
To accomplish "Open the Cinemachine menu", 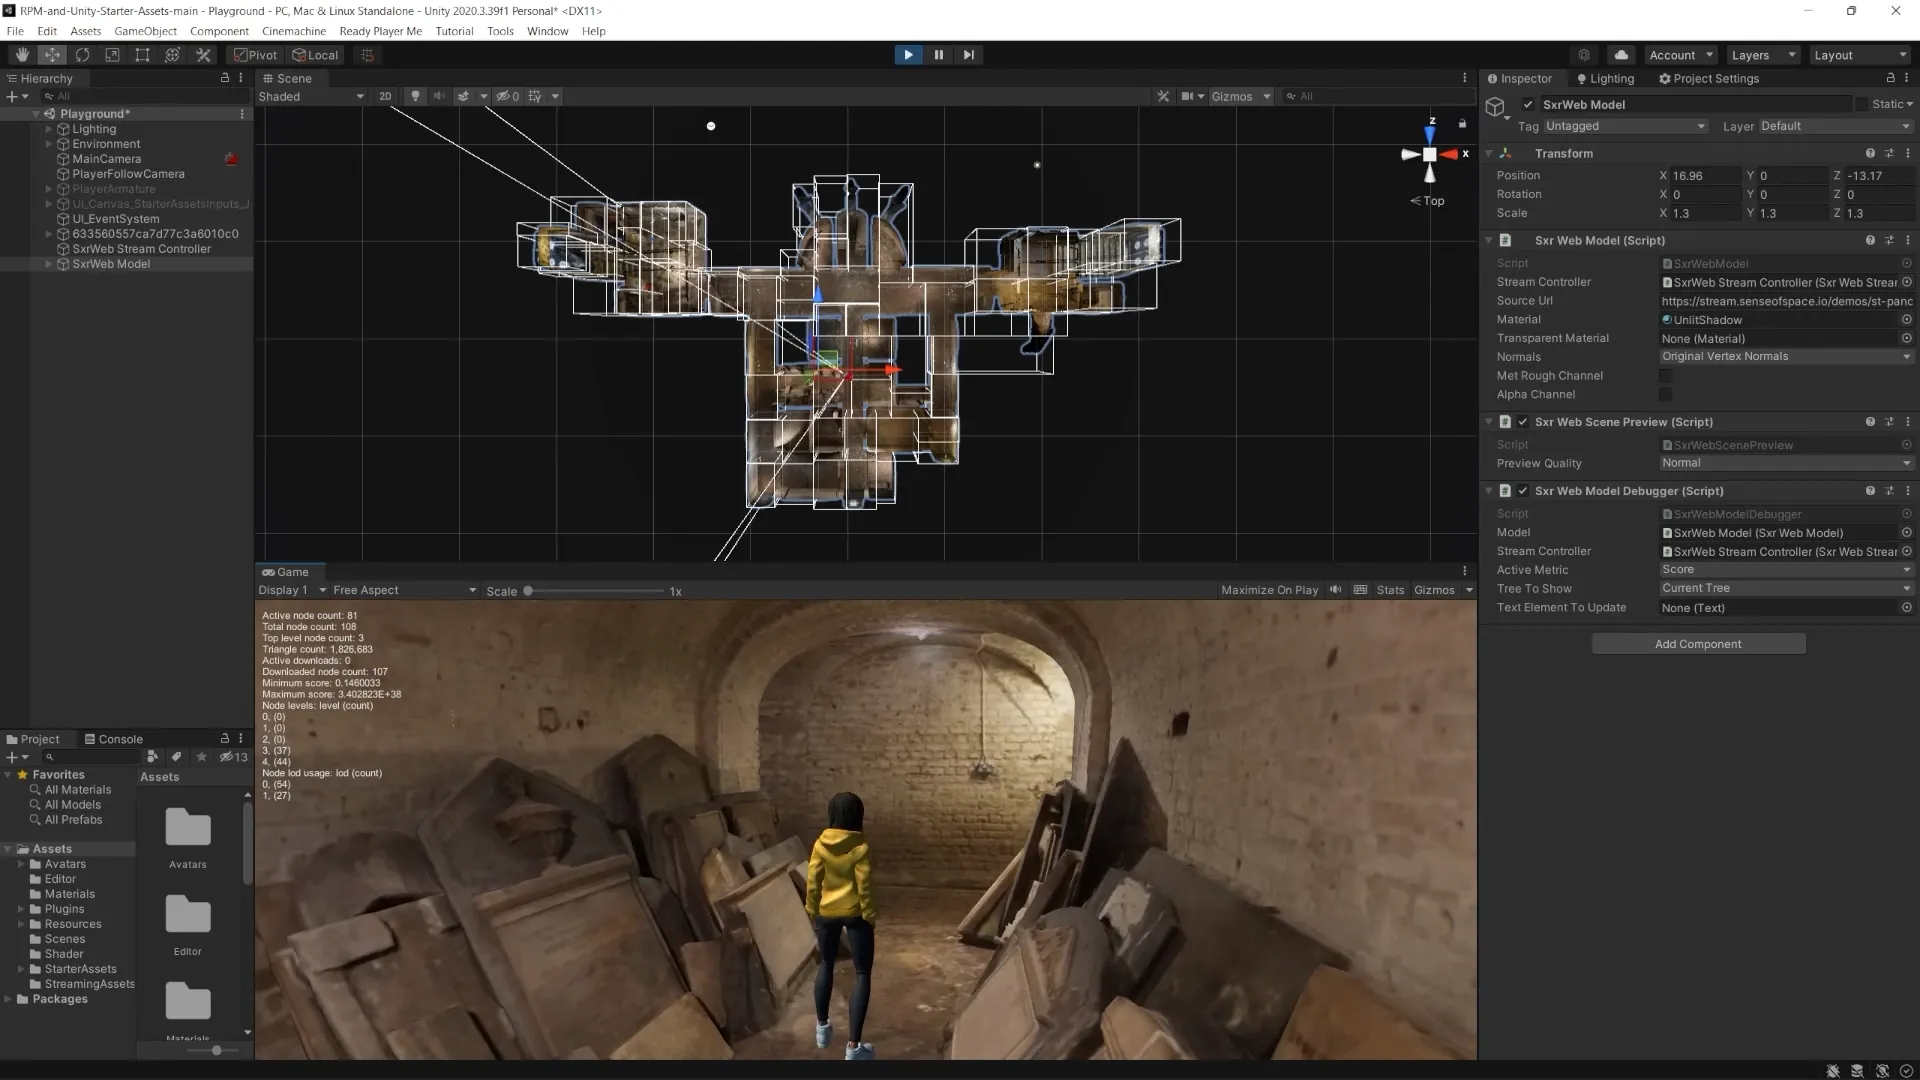I will click(x=293, y=31).
